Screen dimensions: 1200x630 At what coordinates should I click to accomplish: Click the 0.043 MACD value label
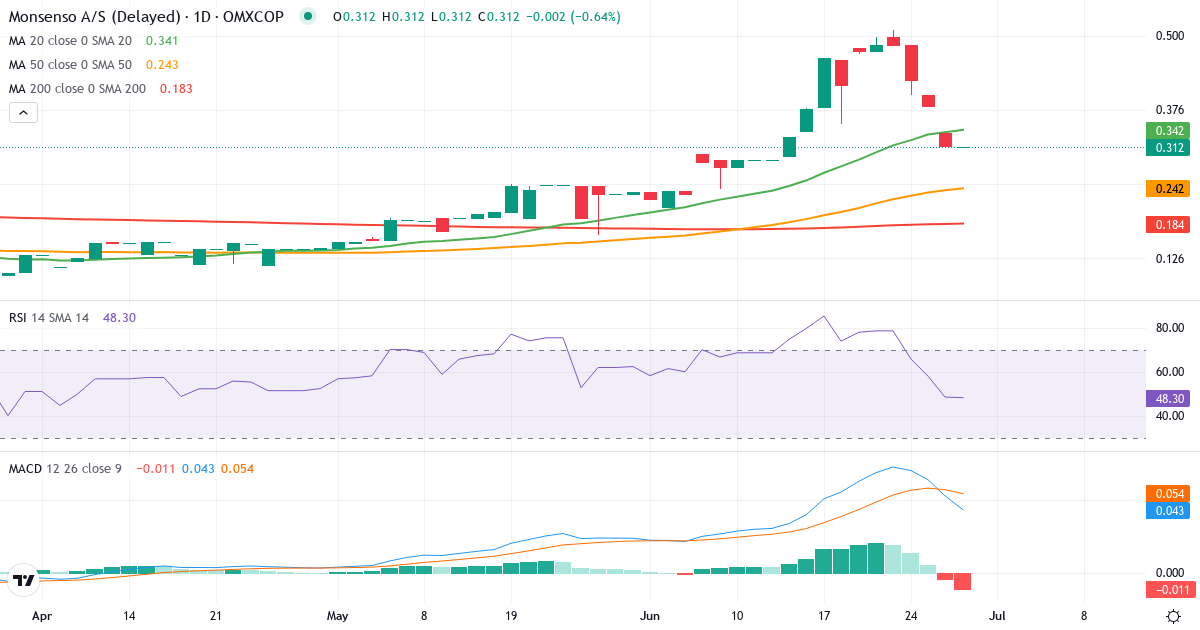(x=1166, y=510)
